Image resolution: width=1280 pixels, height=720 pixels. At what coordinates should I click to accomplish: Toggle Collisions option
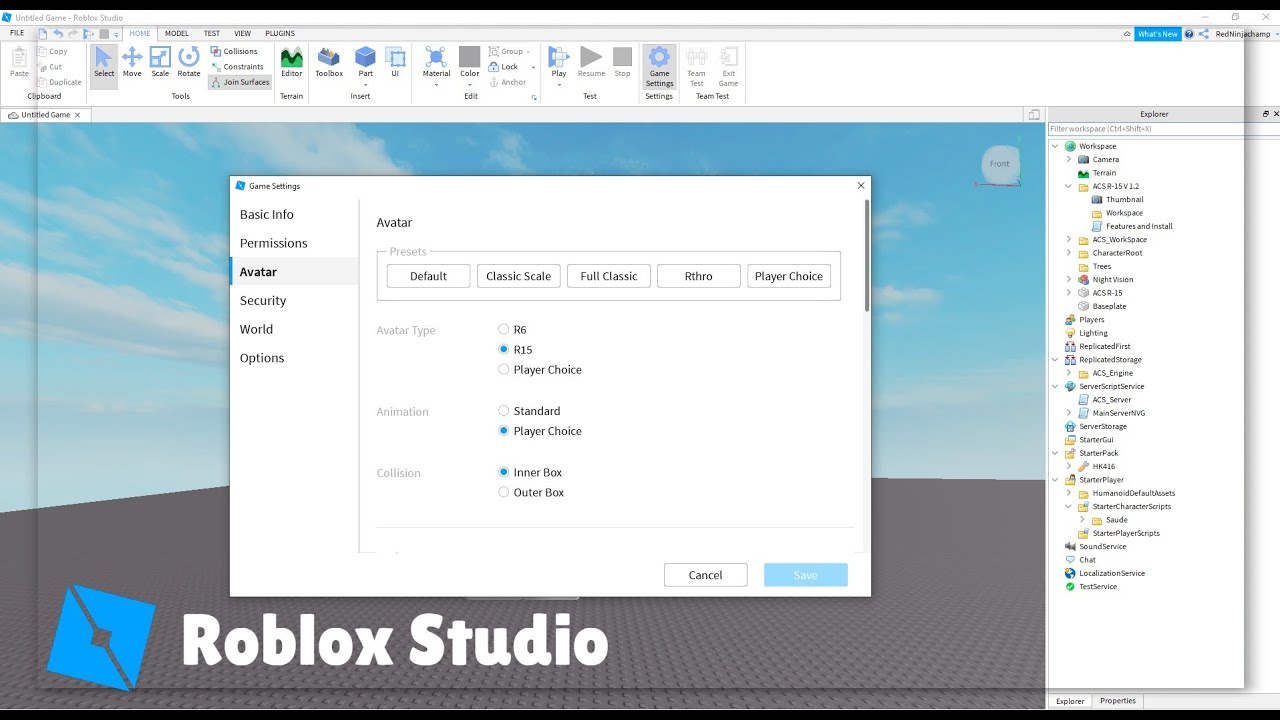[x=234, y=51]
